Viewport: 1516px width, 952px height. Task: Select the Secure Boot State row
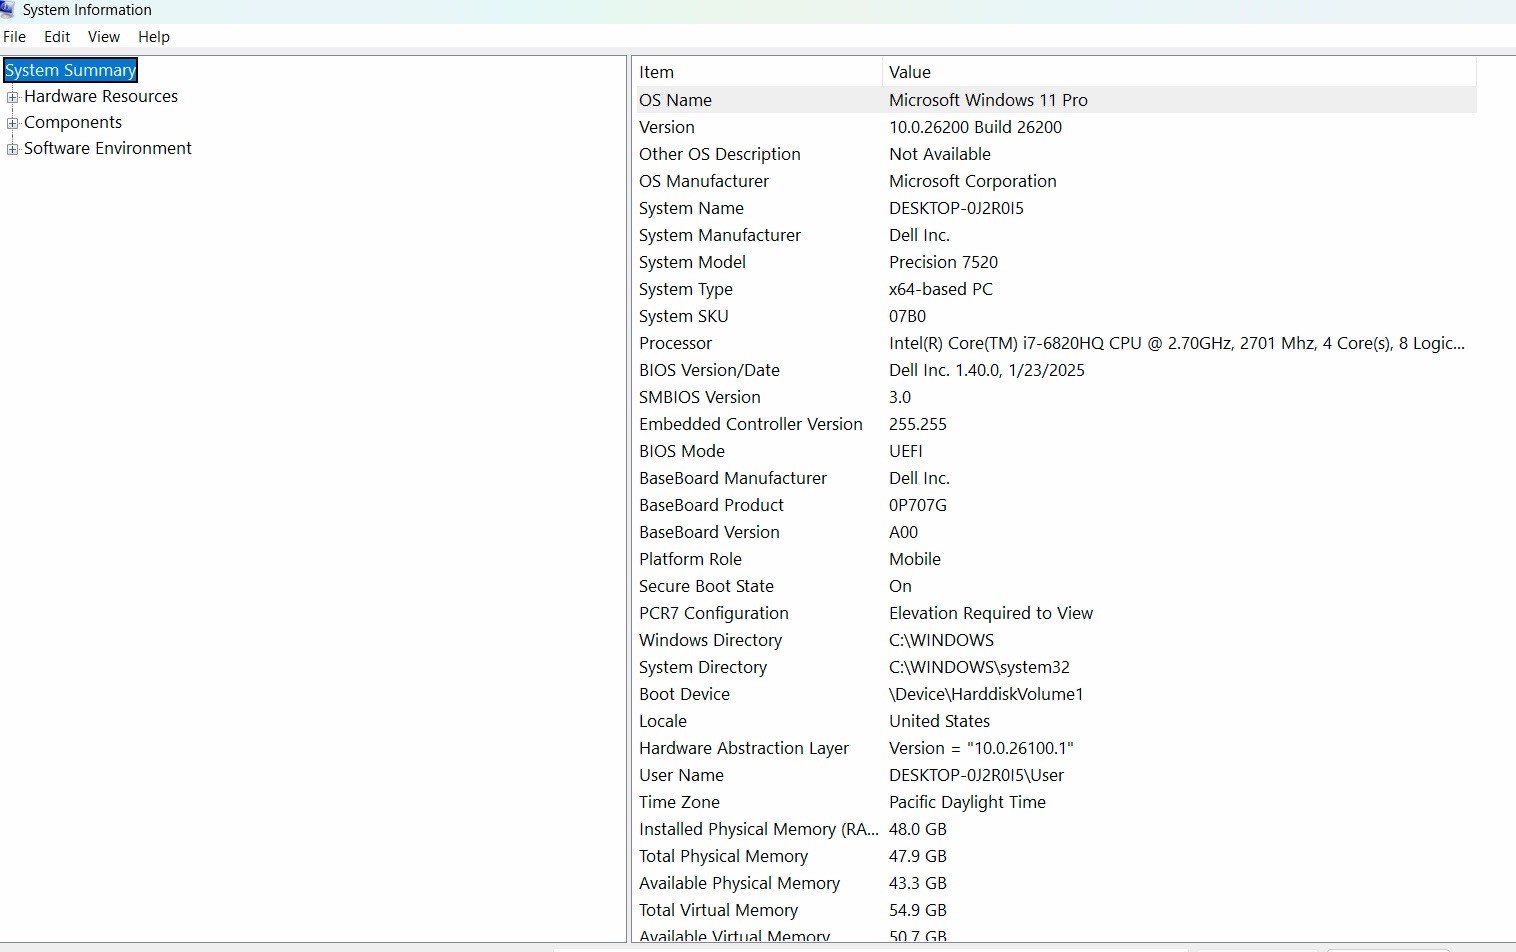pyautogui.click(x=1055, y=586)
